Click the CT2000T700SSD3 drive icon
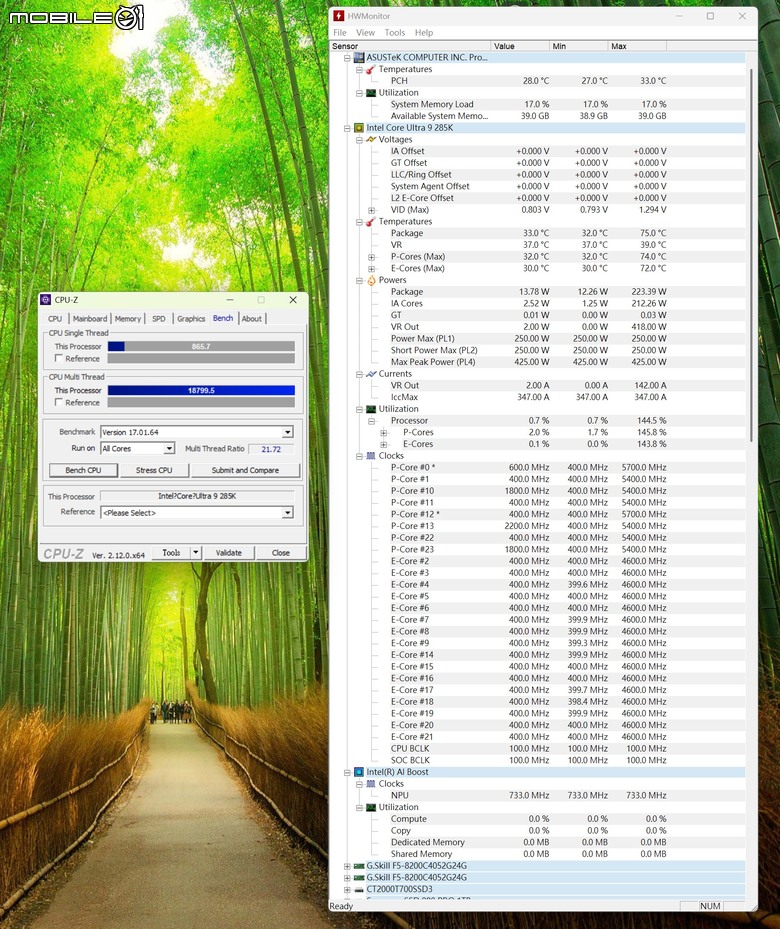Screen dimensions: 780x929 click(359, 889)
